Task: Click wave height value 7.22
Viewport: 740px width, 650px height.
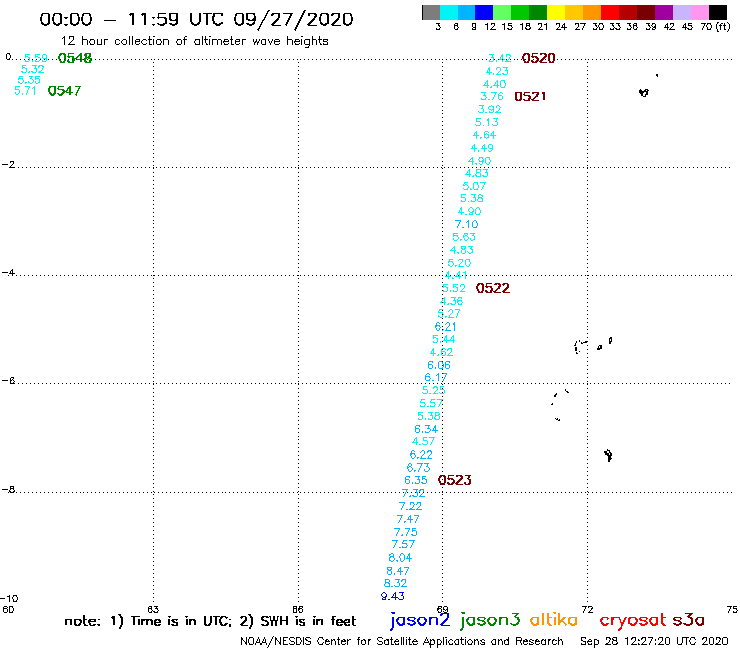Action: [x=410, y=506]
